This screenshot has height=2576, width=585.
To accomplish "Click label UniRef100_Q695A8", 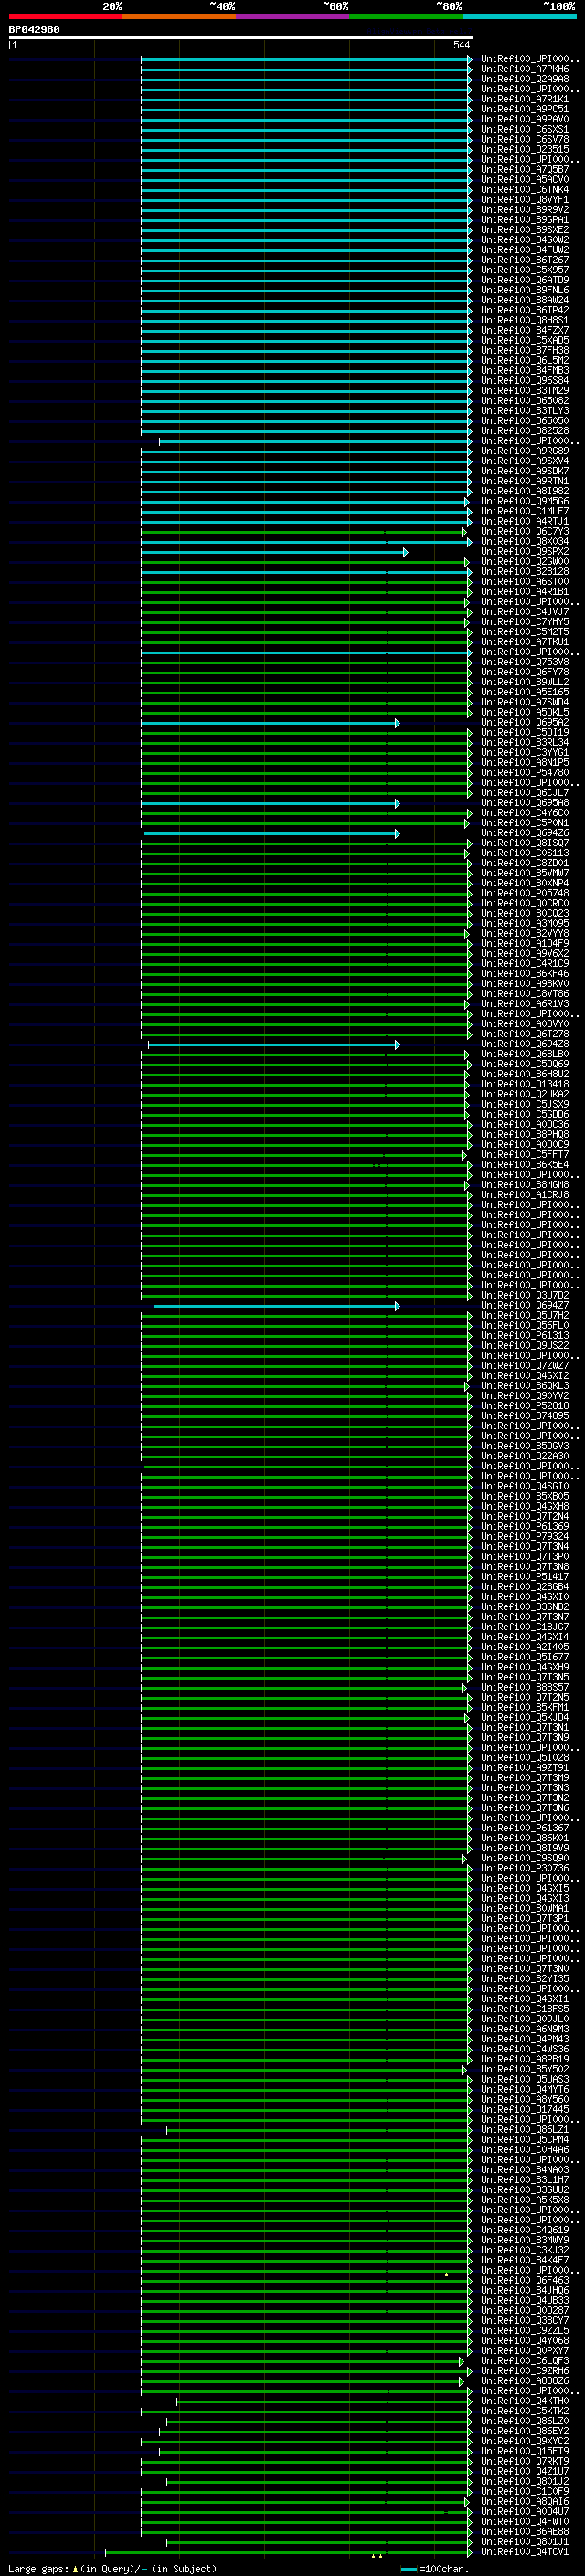I will click(x=525, y=803).
